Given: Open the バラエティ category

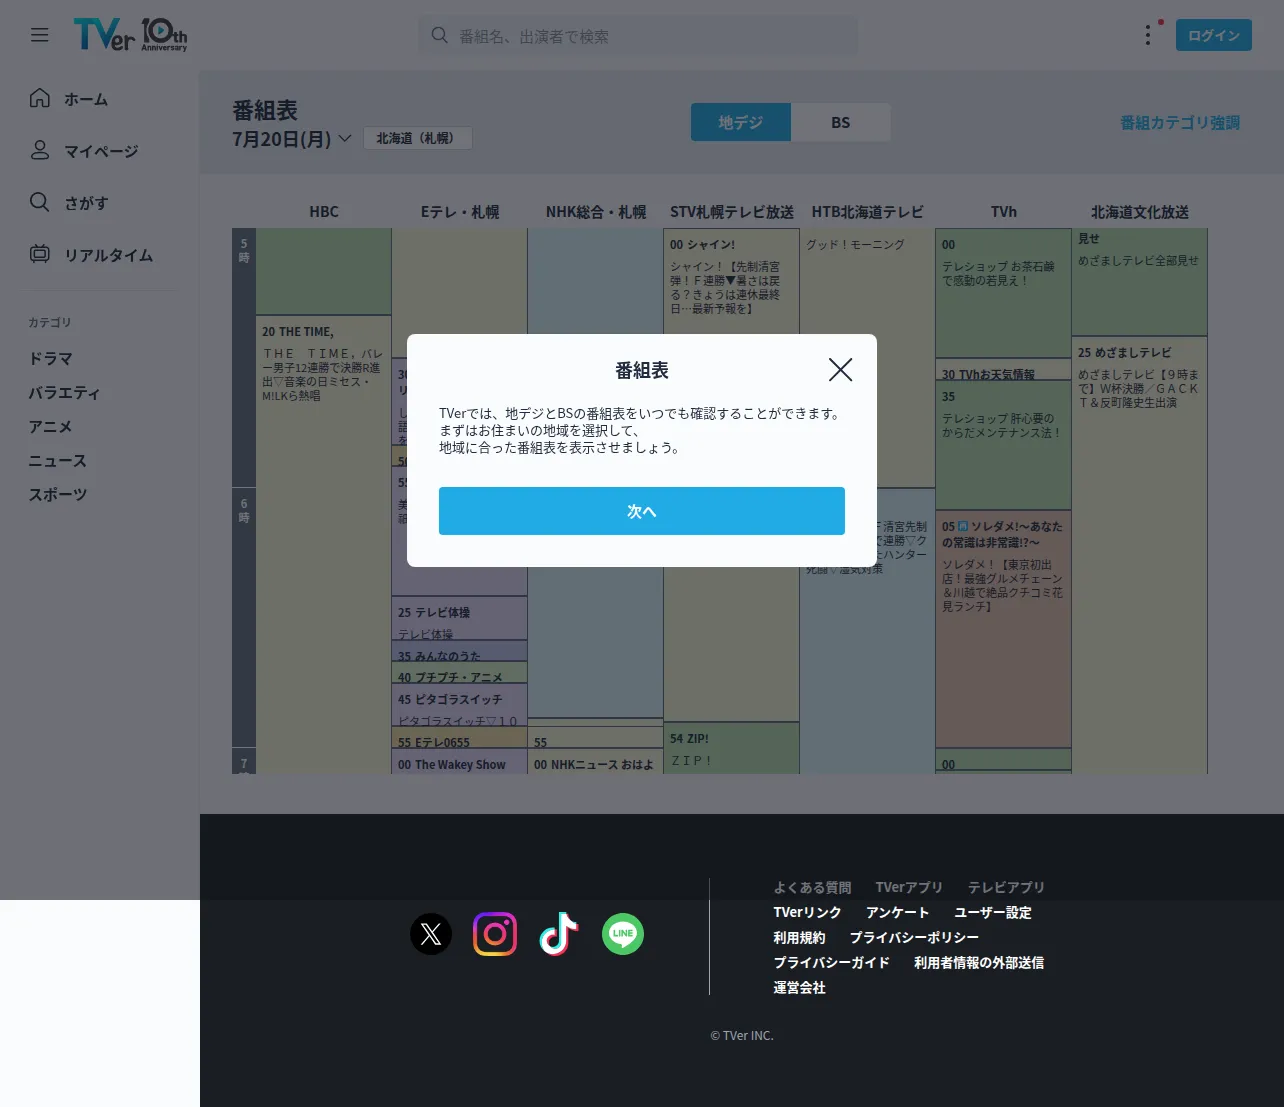Looking at the screenshot, I should [x=64, y=392].
